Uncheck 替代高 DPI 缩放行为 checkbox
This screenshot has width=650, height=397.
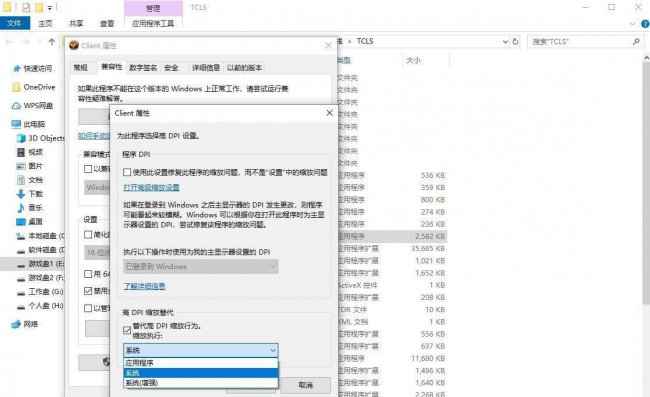[127, 330]
